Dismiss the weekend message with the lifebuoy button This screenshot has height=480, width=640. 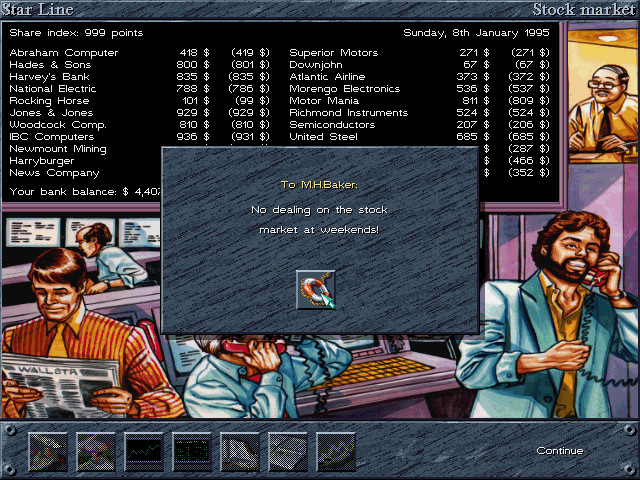tap(316, 289)
